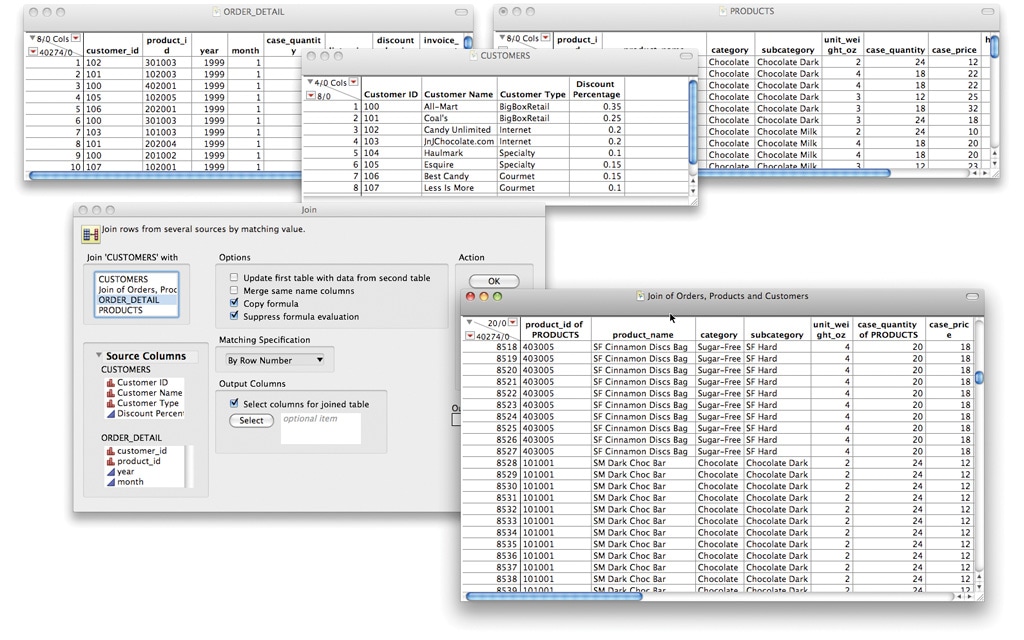Viewport: 1024px width, 640px height.
Task: Click the nominal icon beside customer_id source column
Action: 111,451
